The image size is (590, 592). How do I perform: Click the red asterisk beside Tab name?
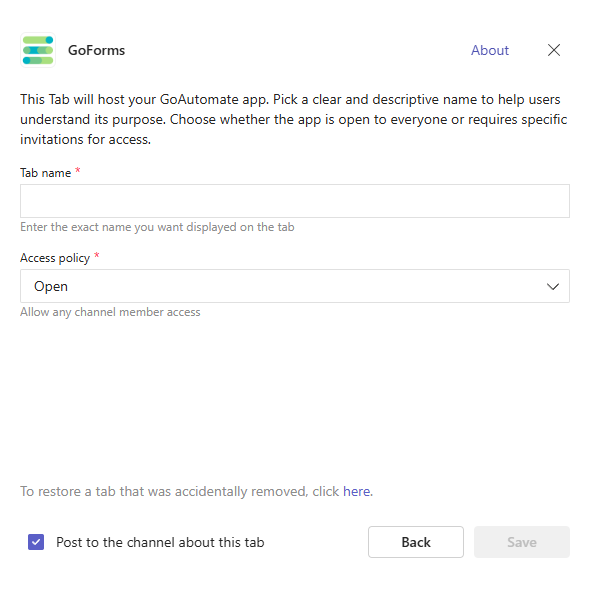pyautogui.click(x=78, y=170)
